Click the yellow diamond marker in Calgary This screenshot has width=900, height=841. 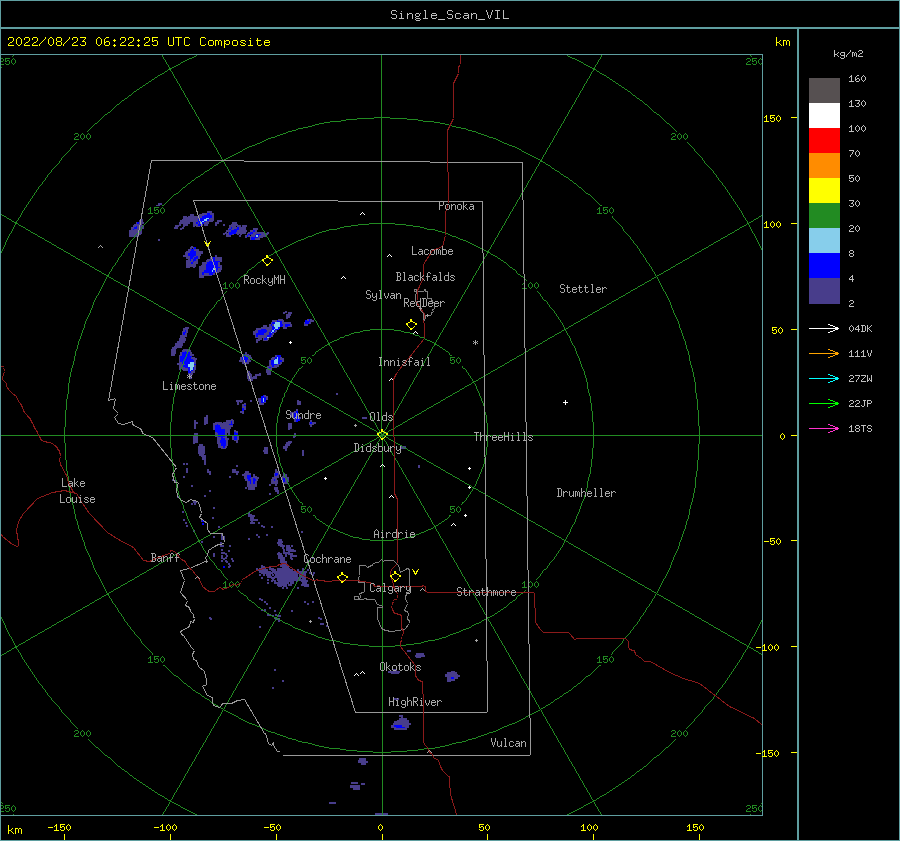pyautogui.click(x=395, y=576)
